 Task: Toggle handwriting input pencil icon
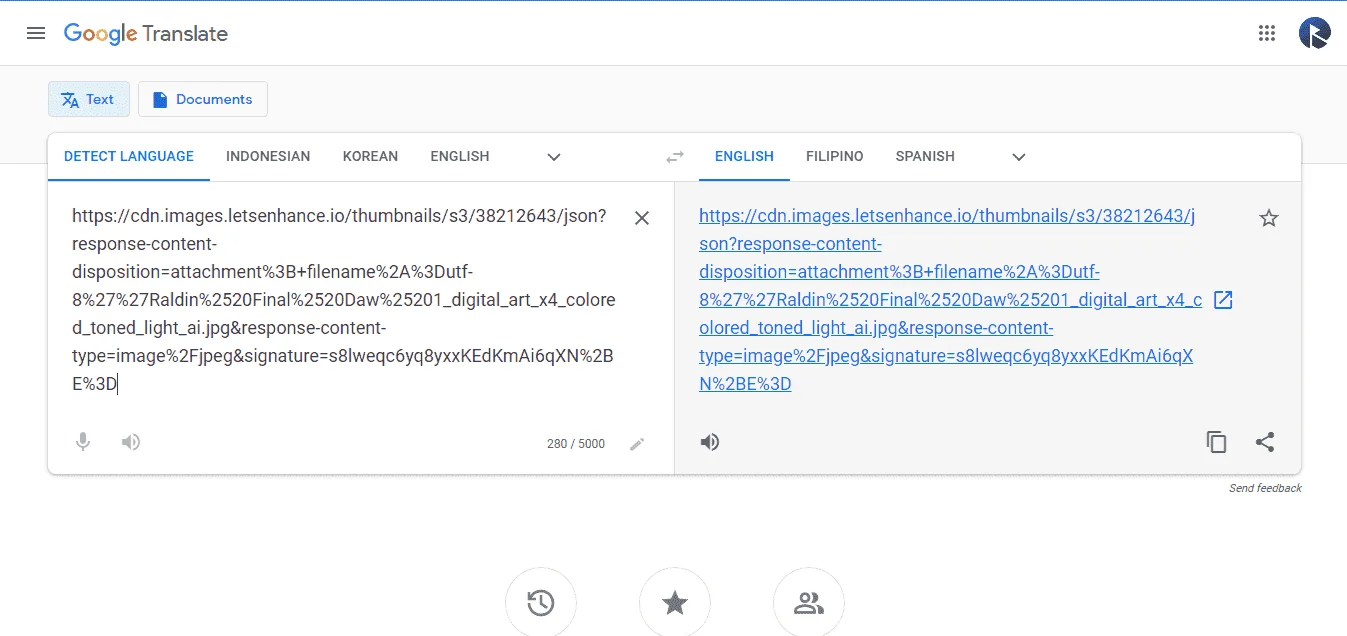637,444
